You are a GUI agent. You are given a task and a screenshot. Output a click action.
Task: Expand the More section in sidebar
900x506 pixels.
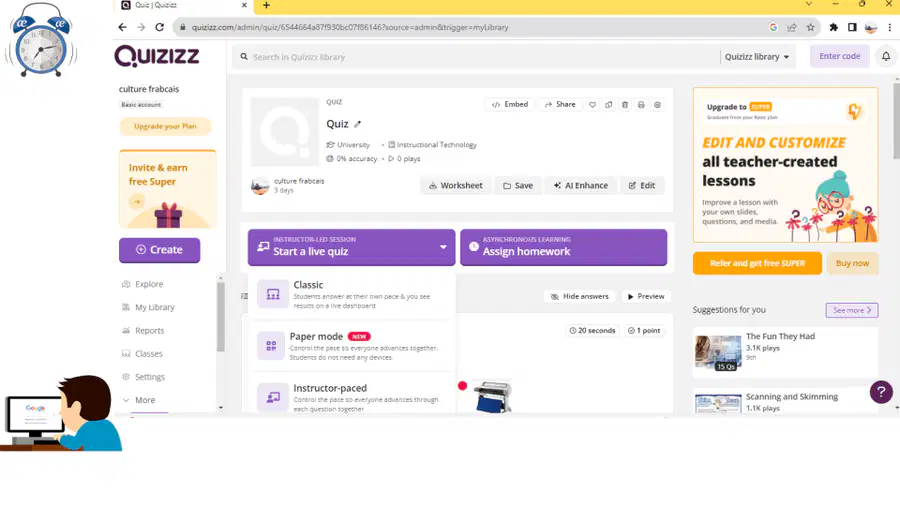[139, 400]
